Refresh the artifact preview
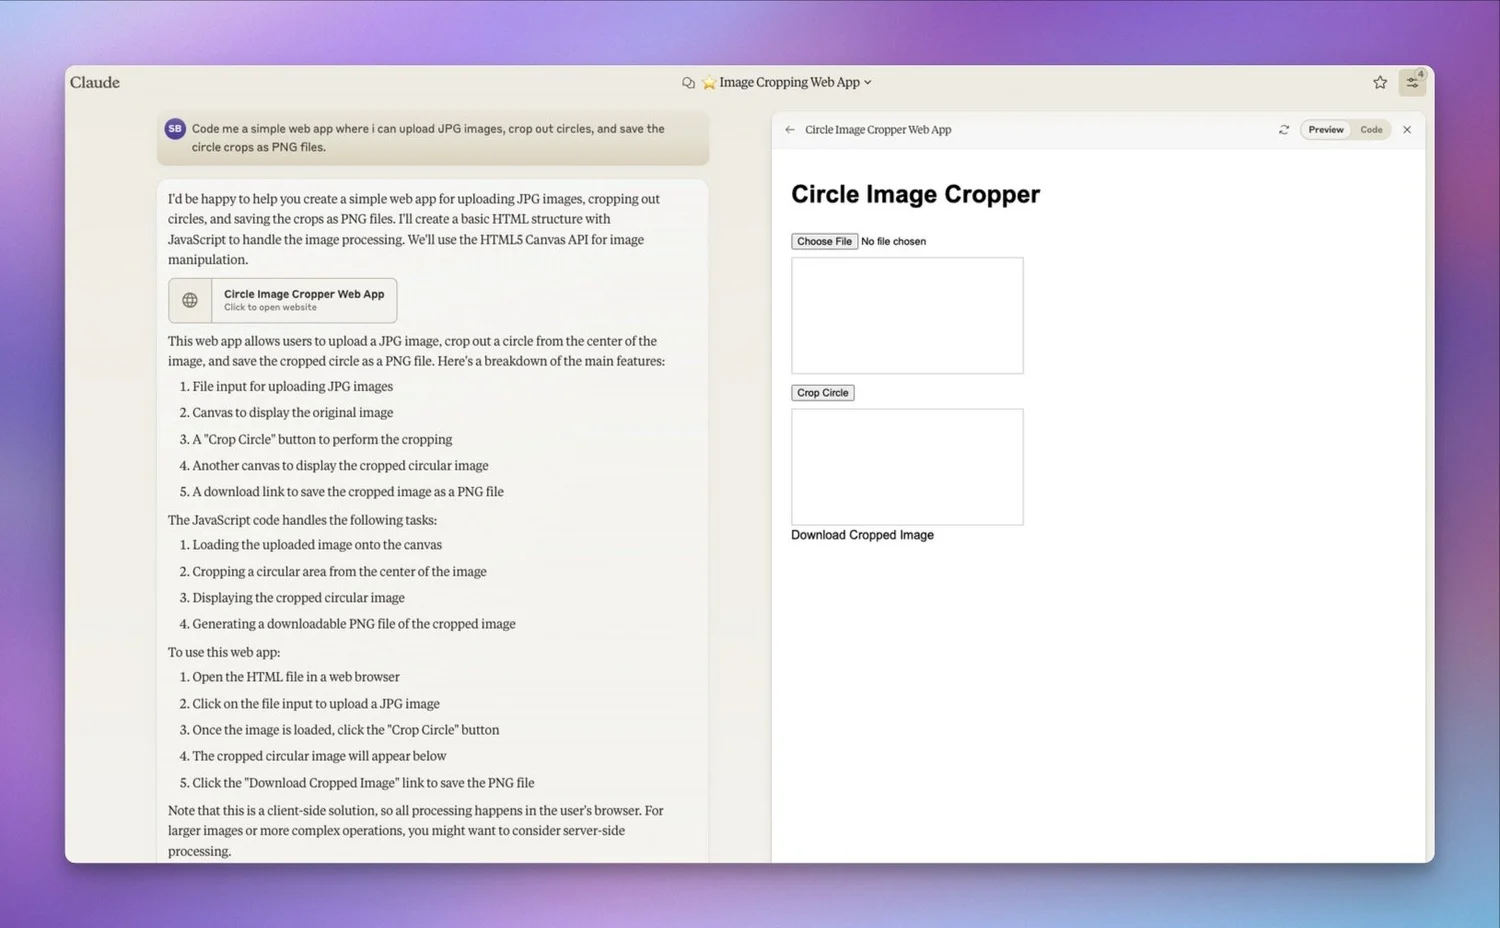The image size is (1500, 928). 1284,129
